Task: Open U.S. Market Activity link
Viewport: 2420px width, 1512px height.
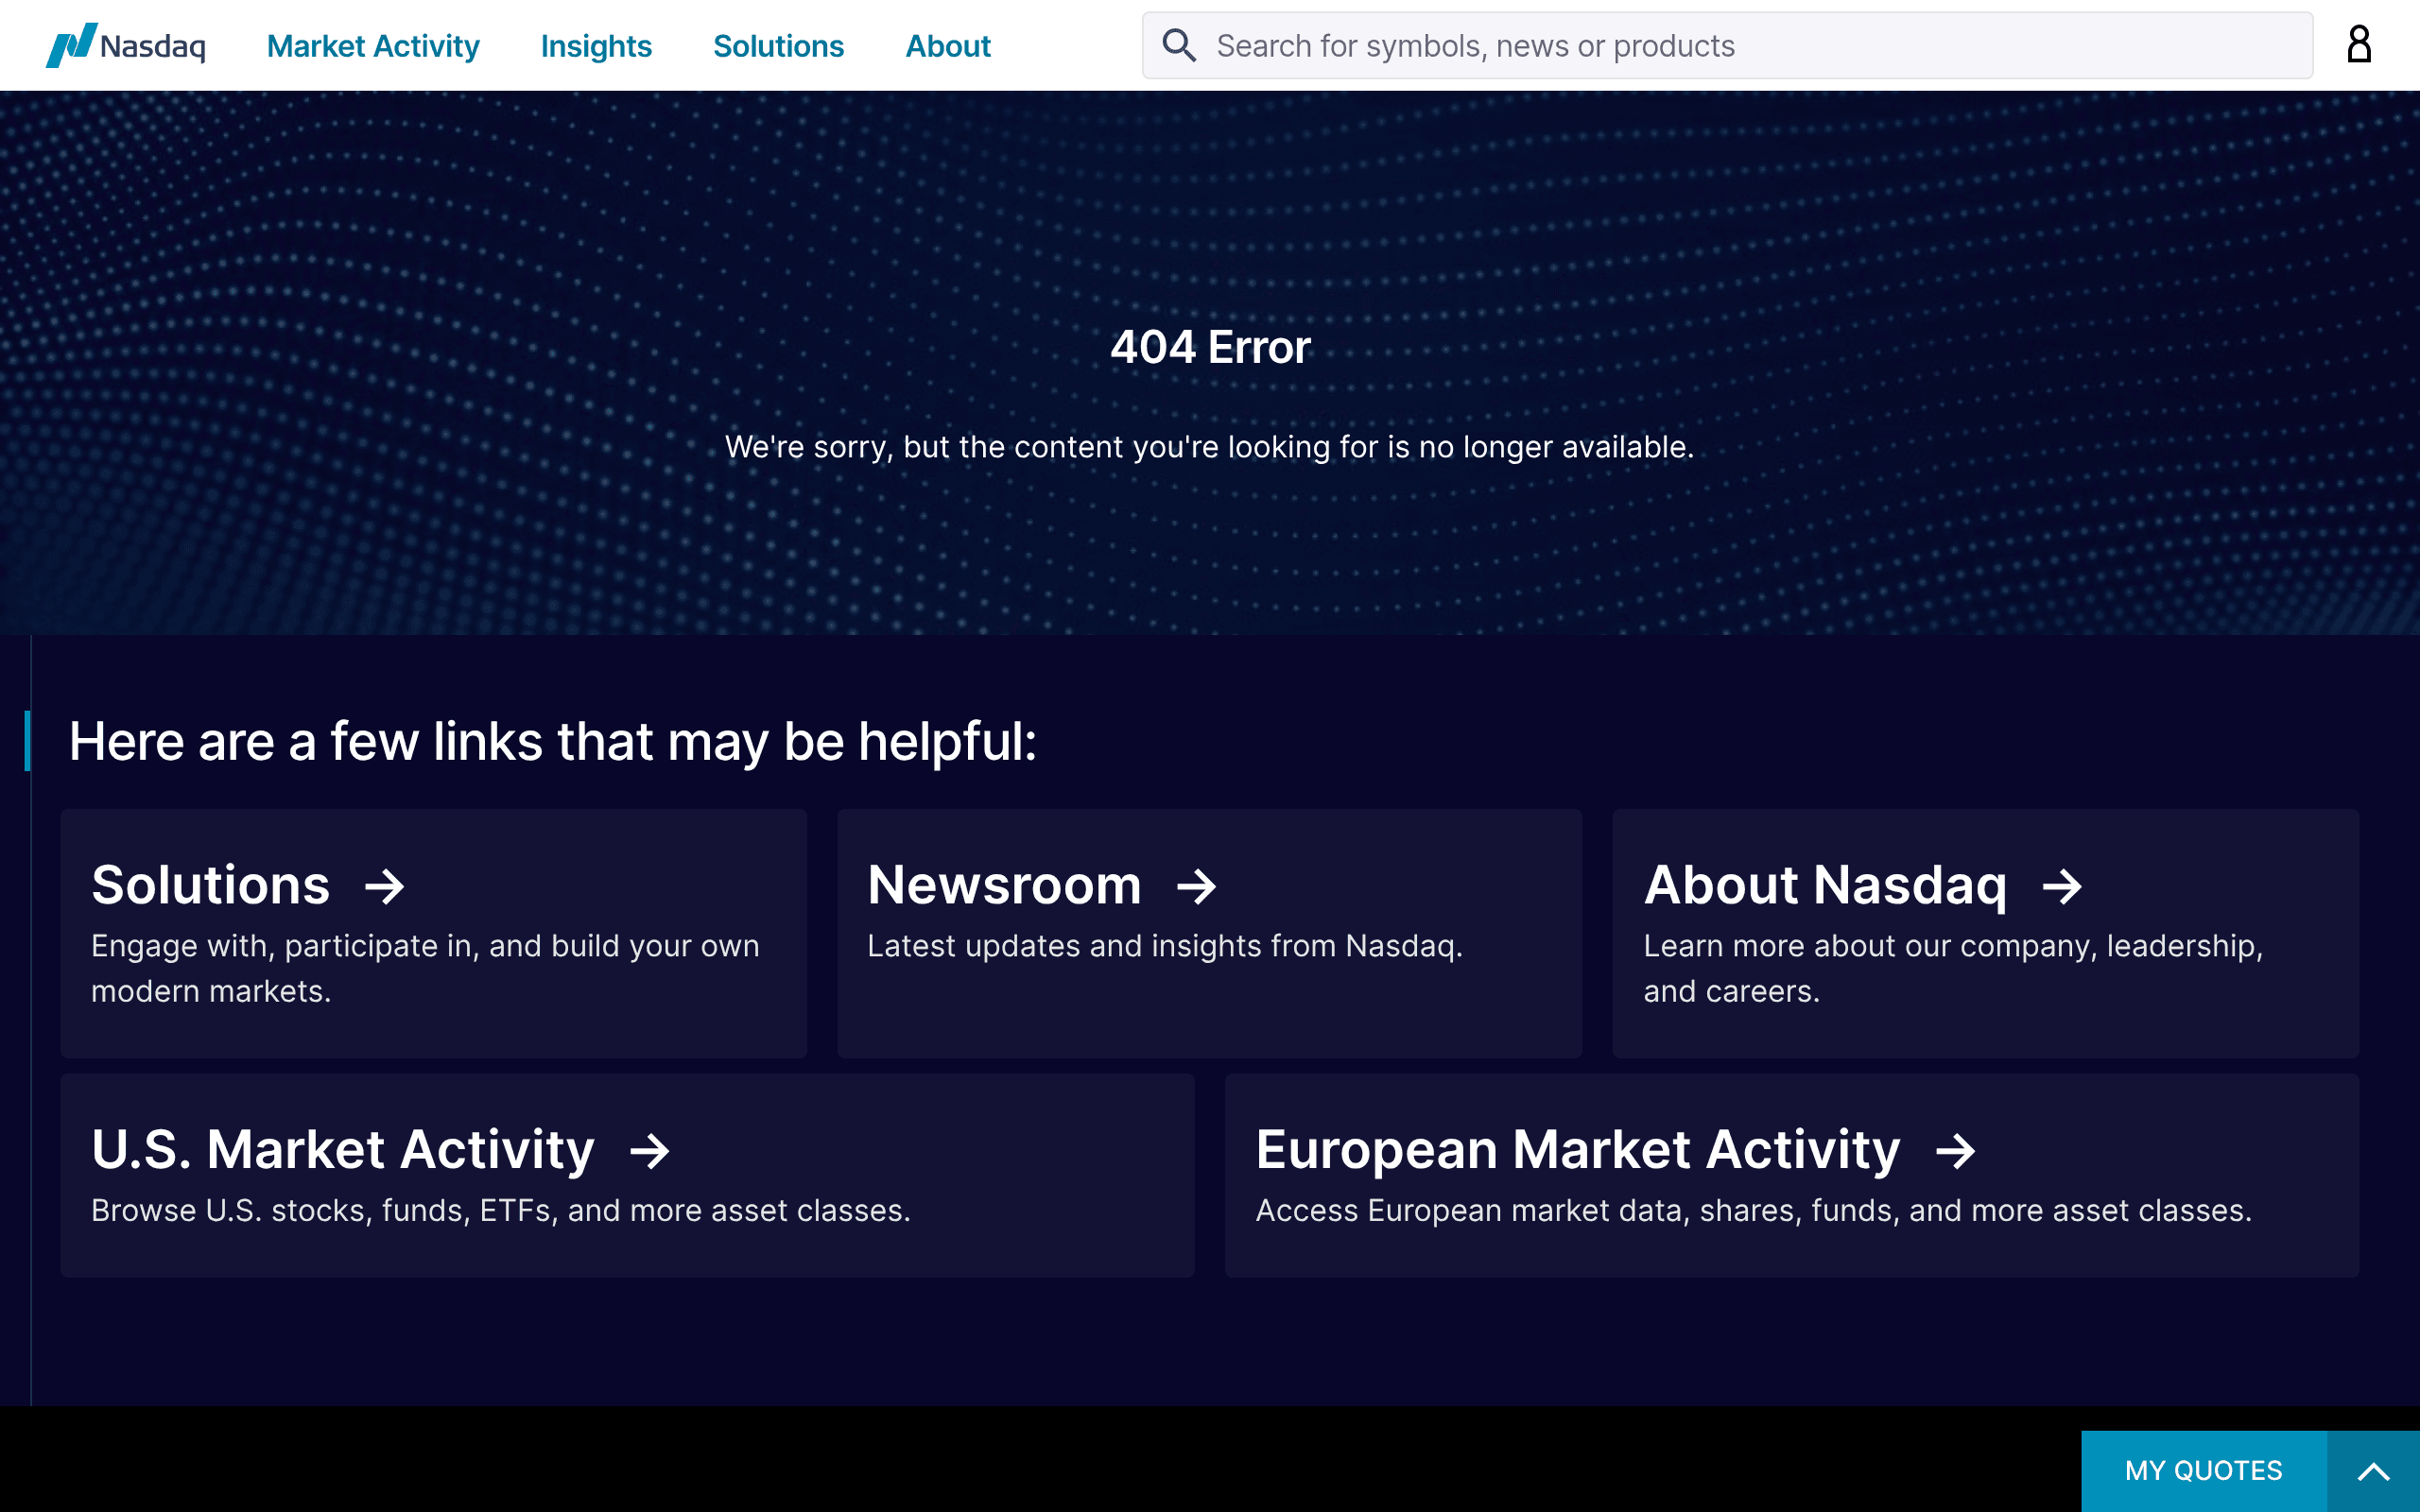Action: pyautogui.click(x=343, y=1149)
